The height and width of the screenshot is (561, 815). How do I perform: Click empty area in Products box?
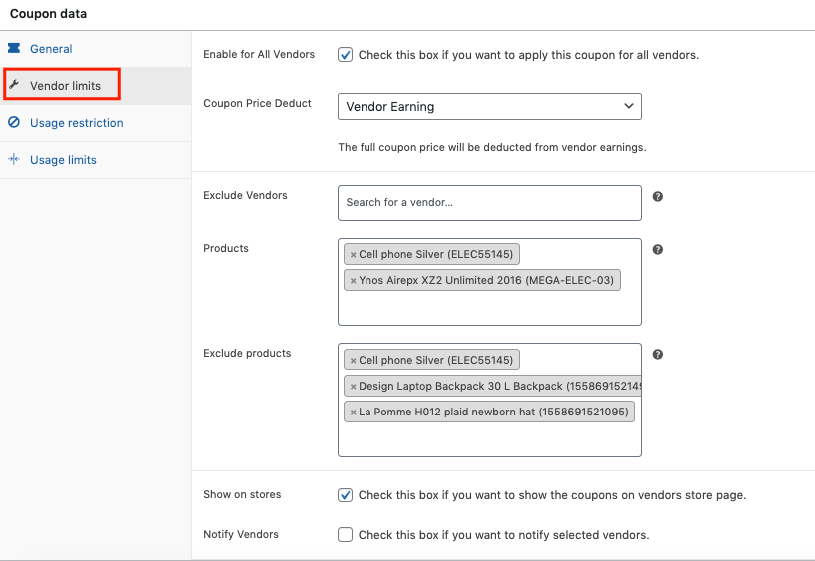(x=490, y=309)
